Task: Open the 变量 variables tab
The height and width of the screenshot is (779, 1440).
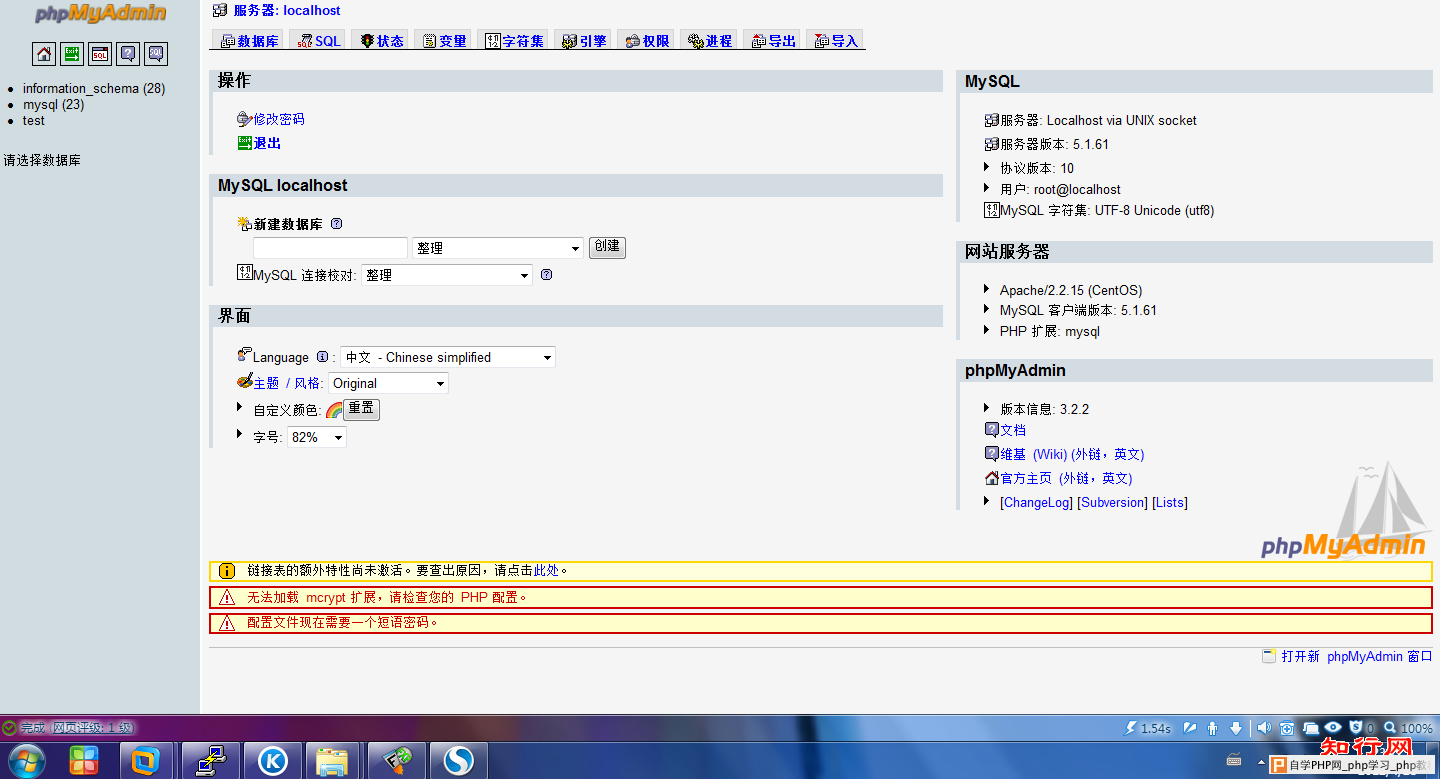Action: click(444, 41)
